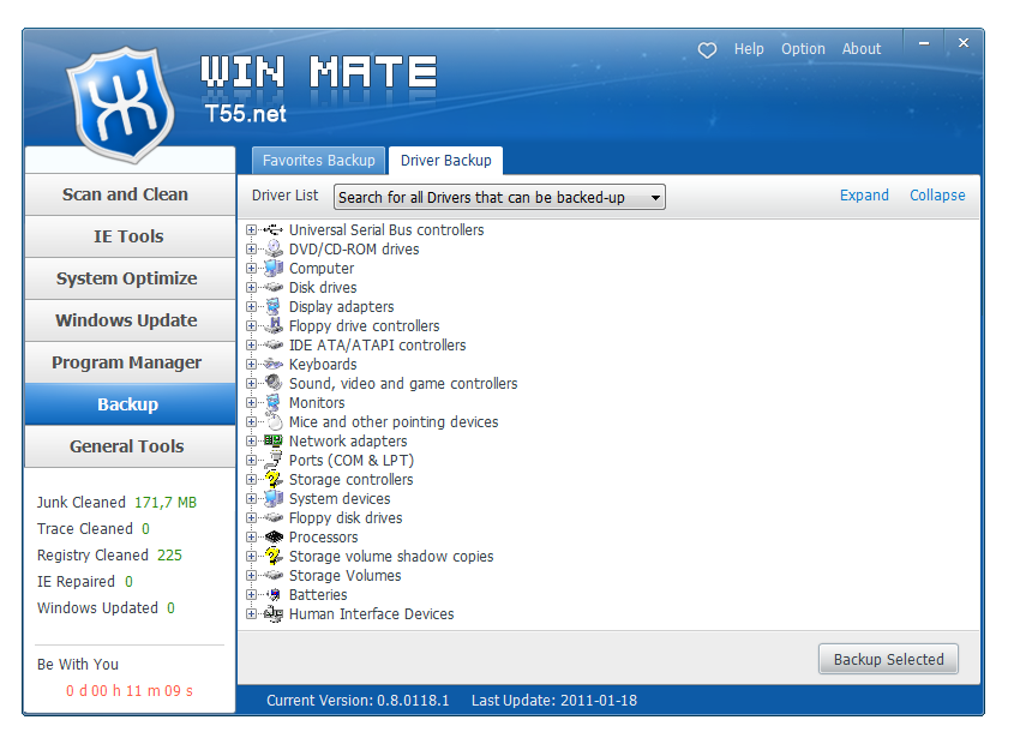Open the Program Manager section
Image resolution: width=1020 pixels, height=750 pixels.
coord(129,362)
